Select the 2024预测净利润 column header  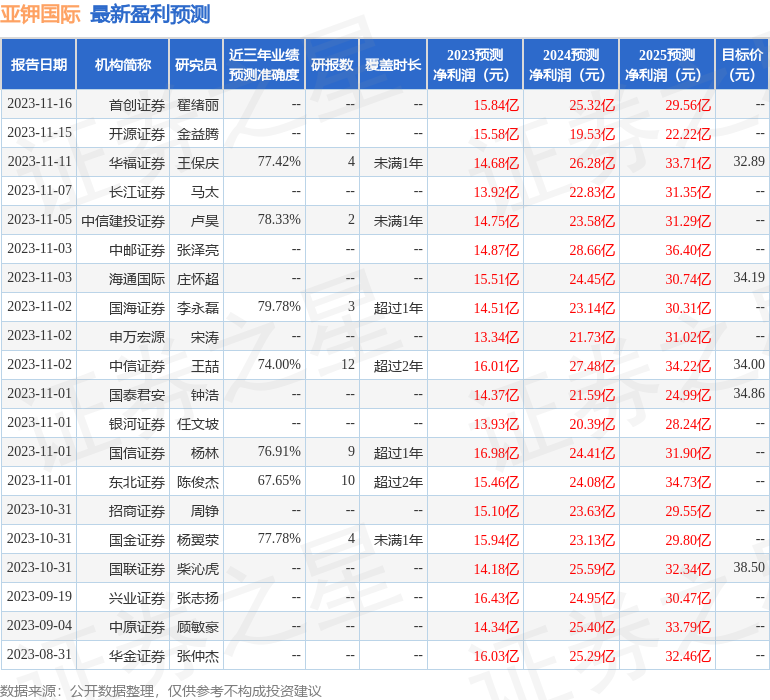tap(571, 64)
